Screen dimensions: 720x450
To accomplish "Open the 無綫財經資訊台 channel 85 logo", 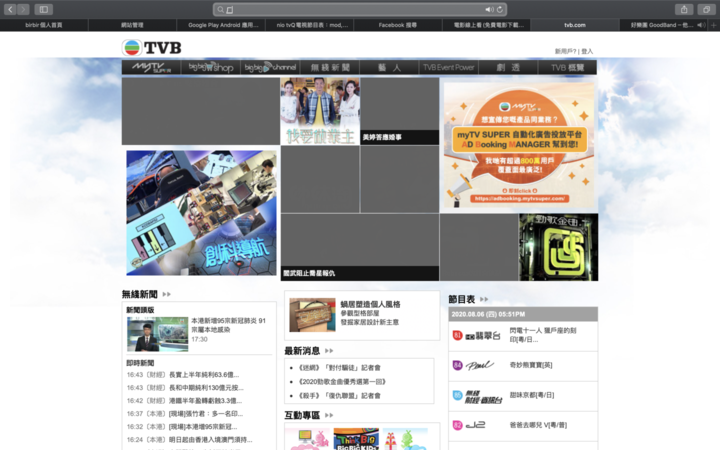I will 478,396.
